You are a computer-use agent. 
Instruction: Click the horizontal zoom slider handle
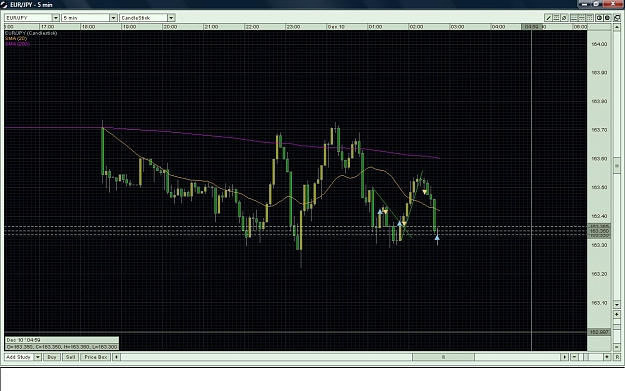[586, 357]
